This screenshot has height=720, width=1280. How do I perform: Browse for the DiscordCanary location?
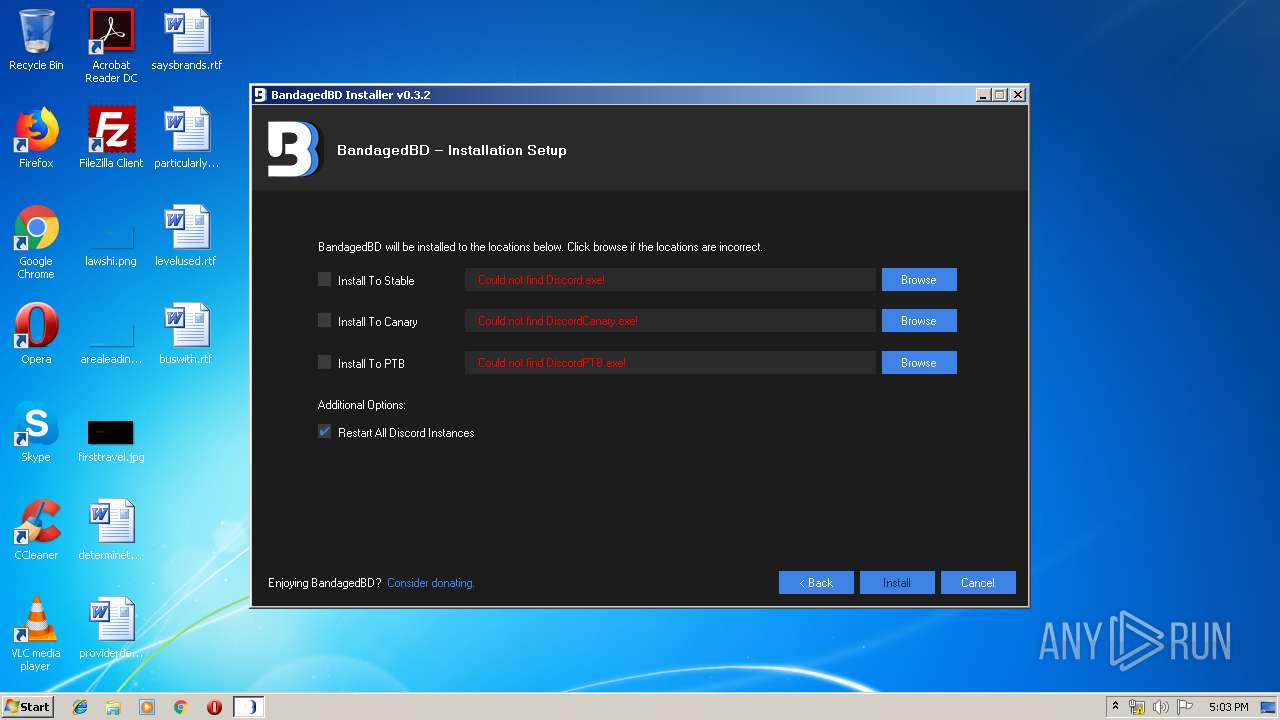click(919, 321)
